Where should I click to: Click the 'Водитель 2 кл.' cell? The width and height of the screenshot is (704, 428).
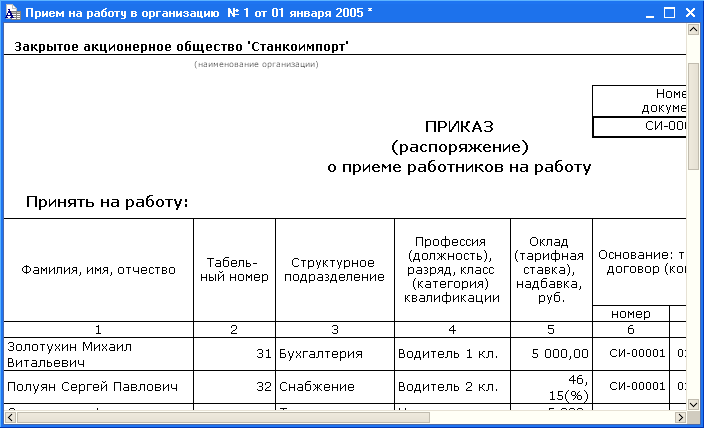click(x=452, y=387)
